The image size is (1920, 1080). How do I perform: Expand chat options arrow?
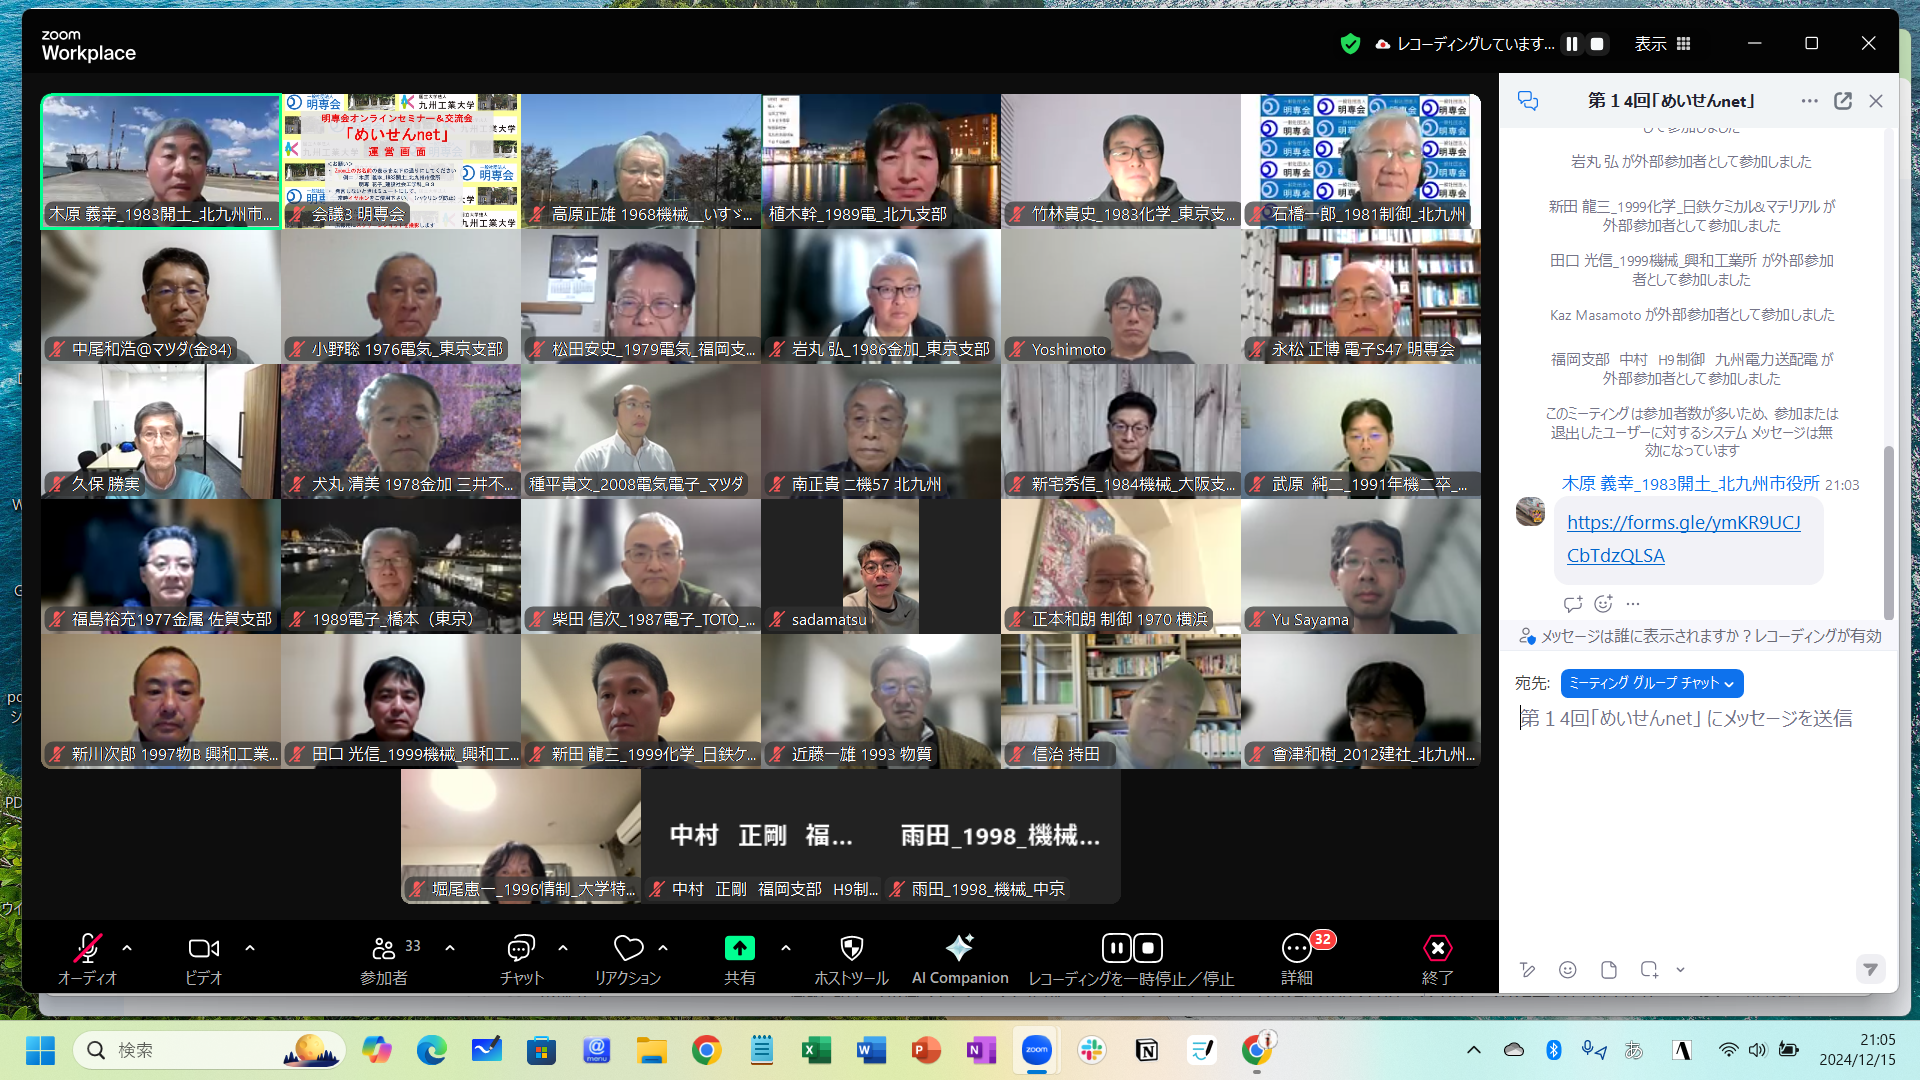[563, 948]
